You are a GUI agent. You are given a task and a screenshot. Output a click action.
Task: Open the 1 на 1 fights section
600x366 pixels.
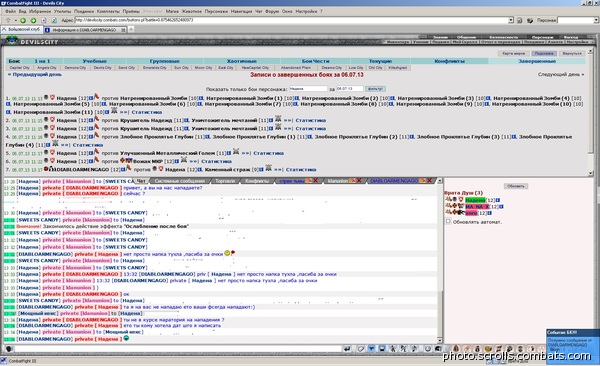point(42,61)
